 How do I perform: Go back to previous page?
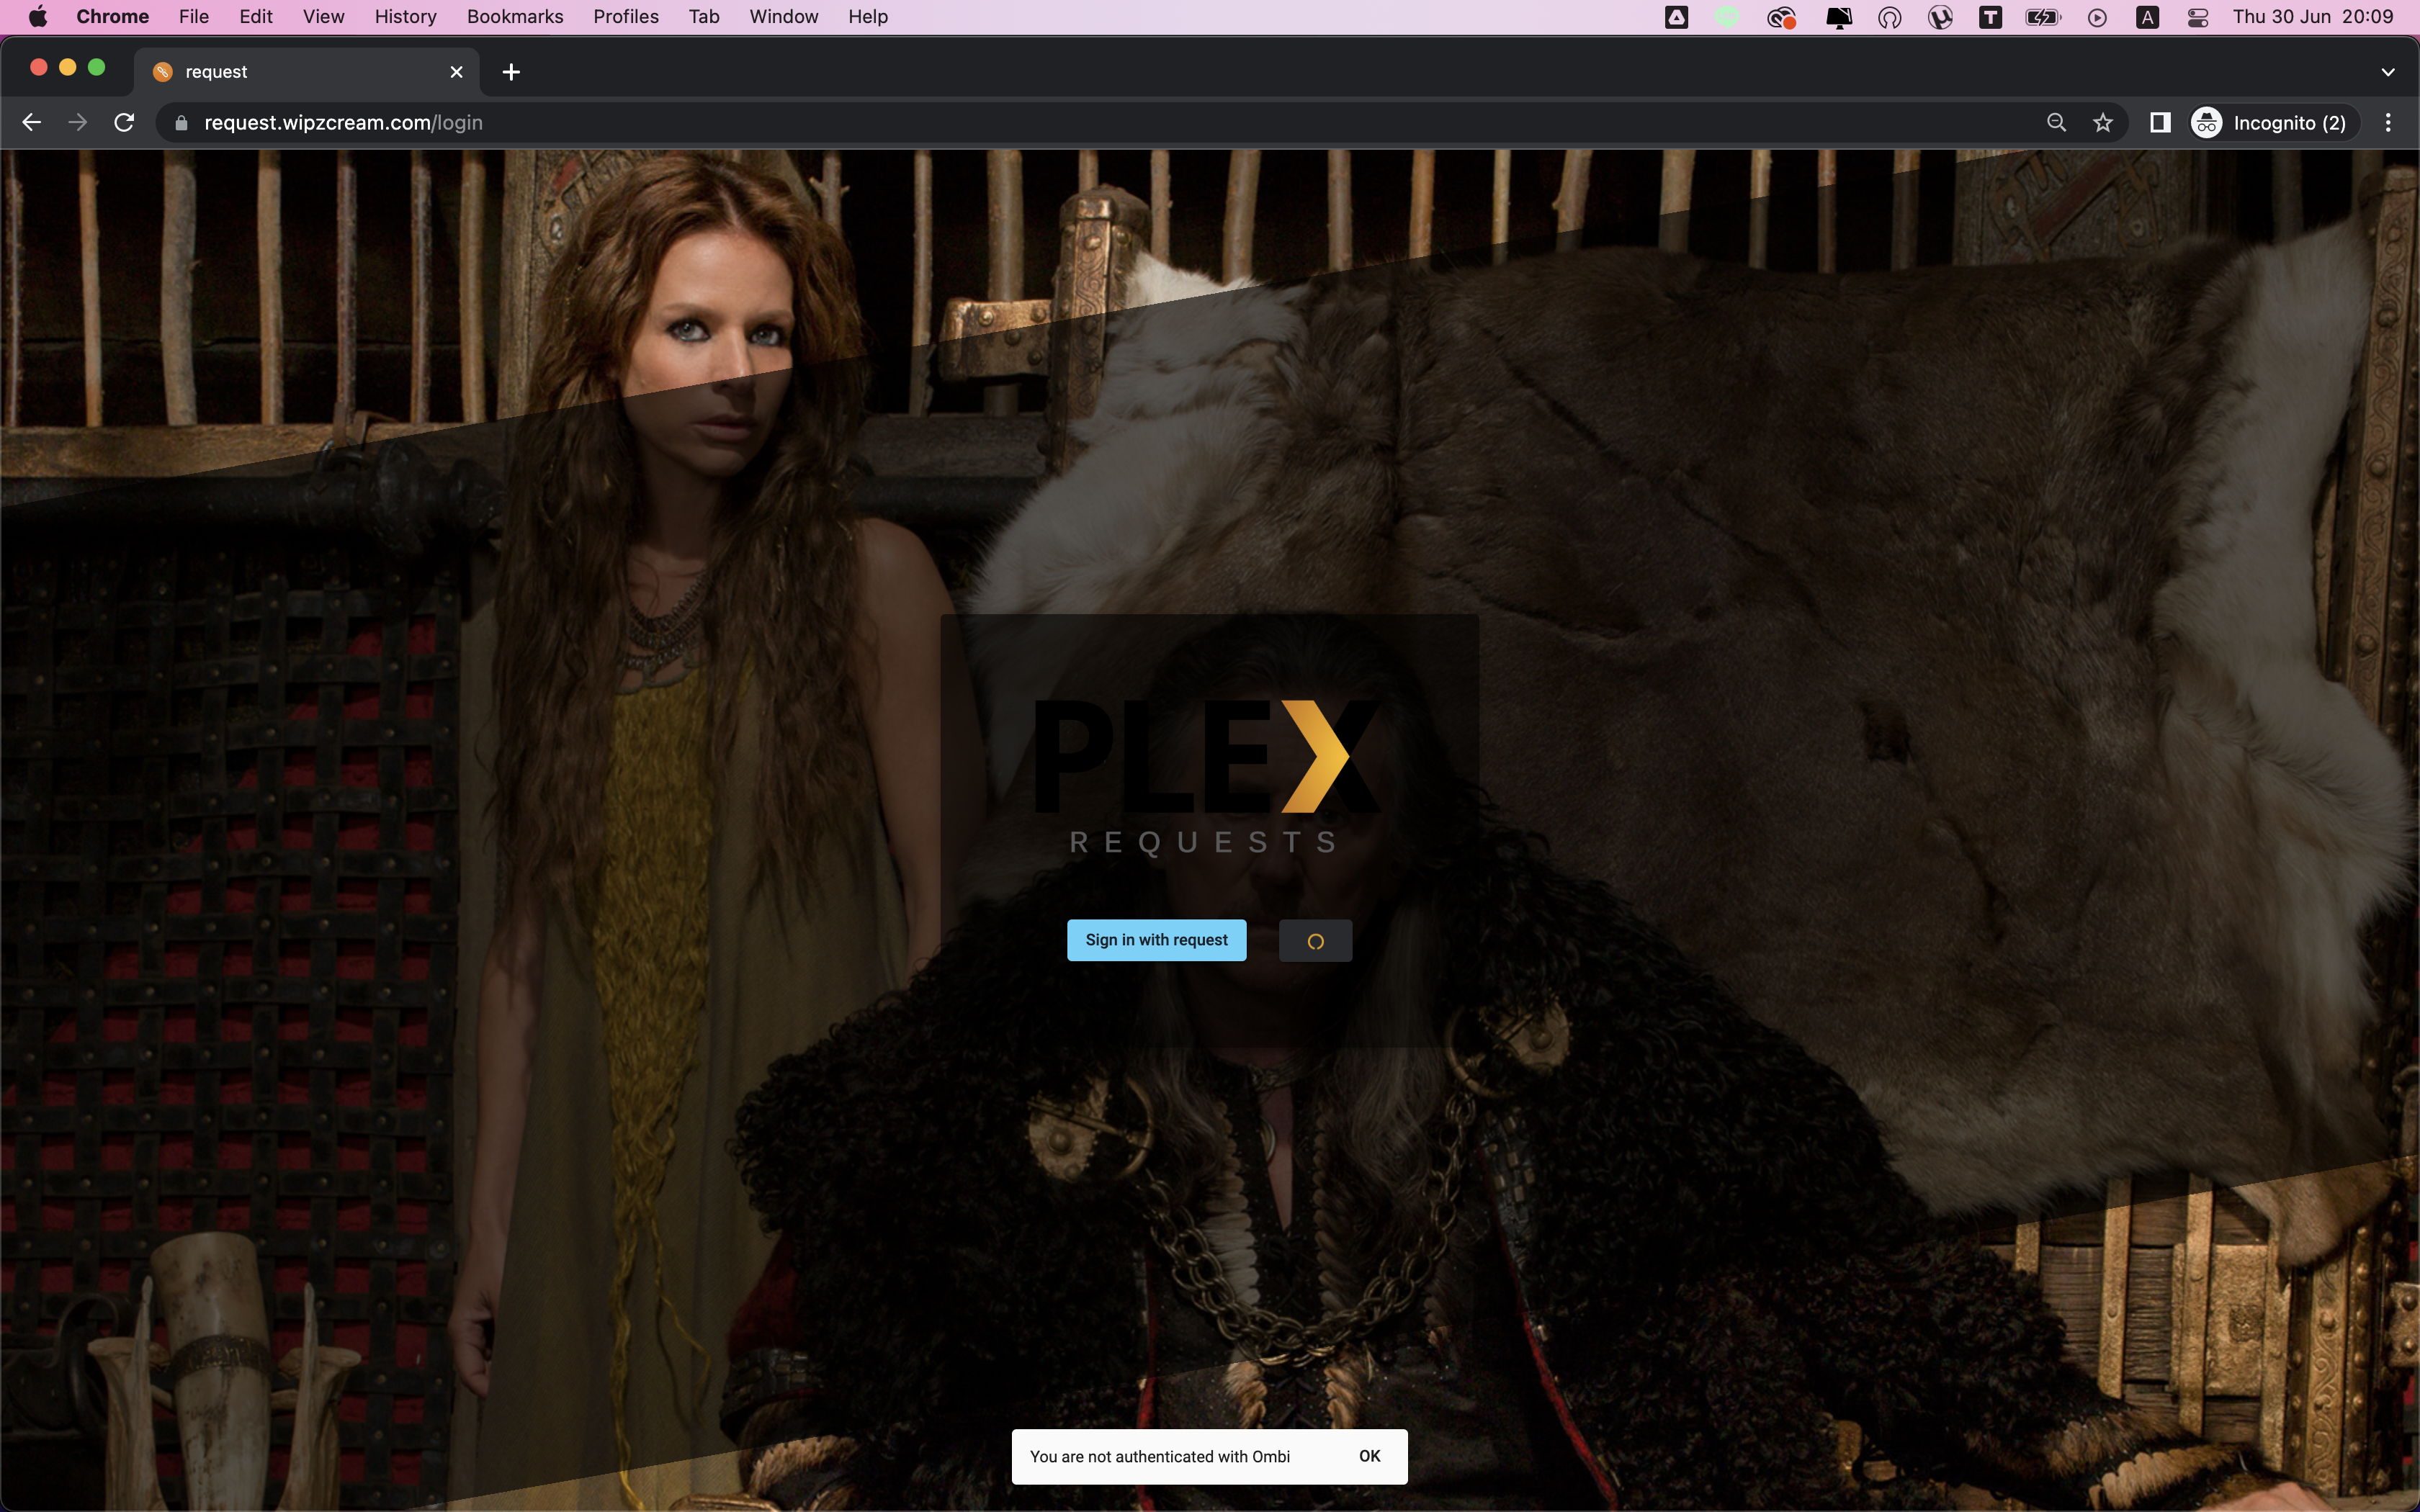pos(31,123)
